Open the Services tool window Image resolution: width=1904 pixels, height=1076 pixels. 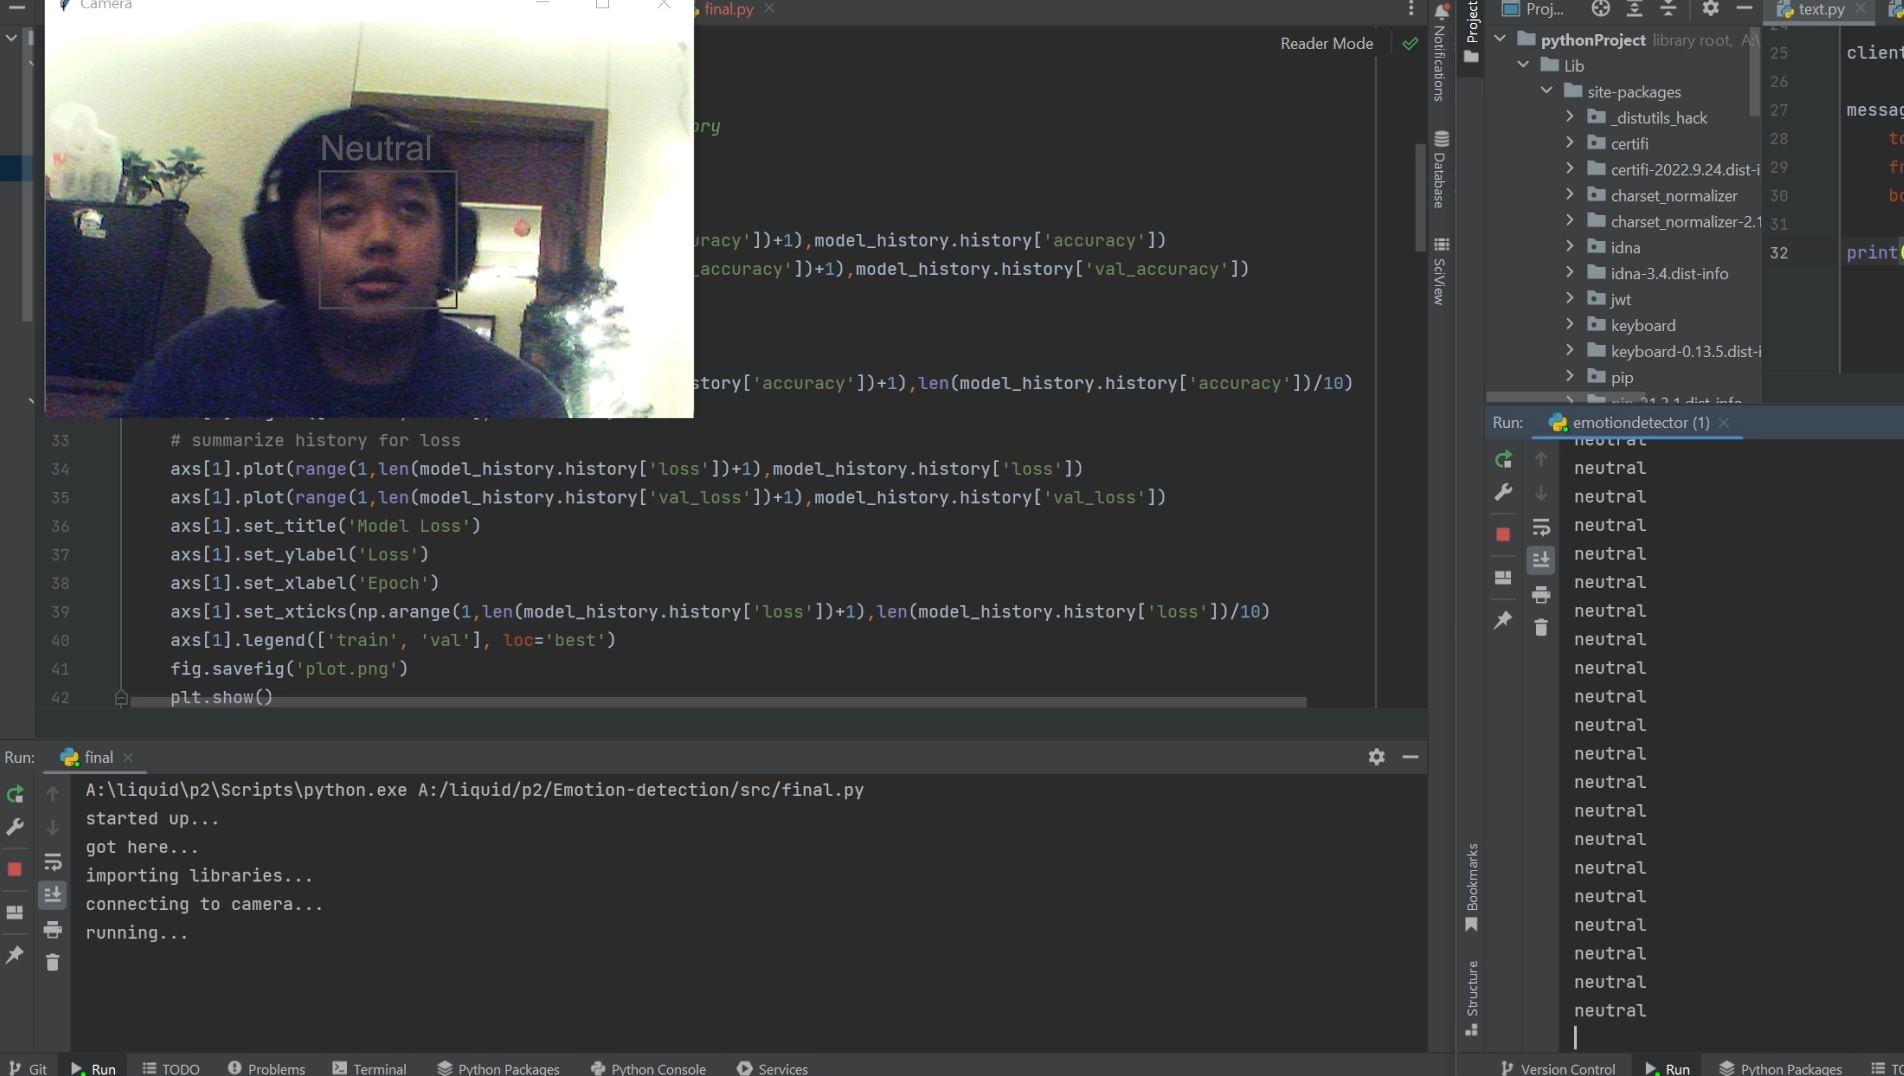[772, 1068]
